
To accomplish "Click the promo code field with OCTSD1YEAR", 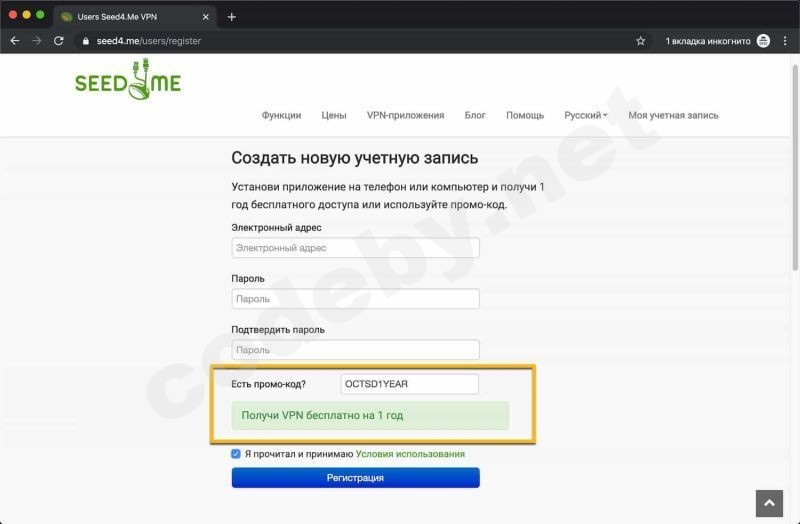I will coord(410,384).
